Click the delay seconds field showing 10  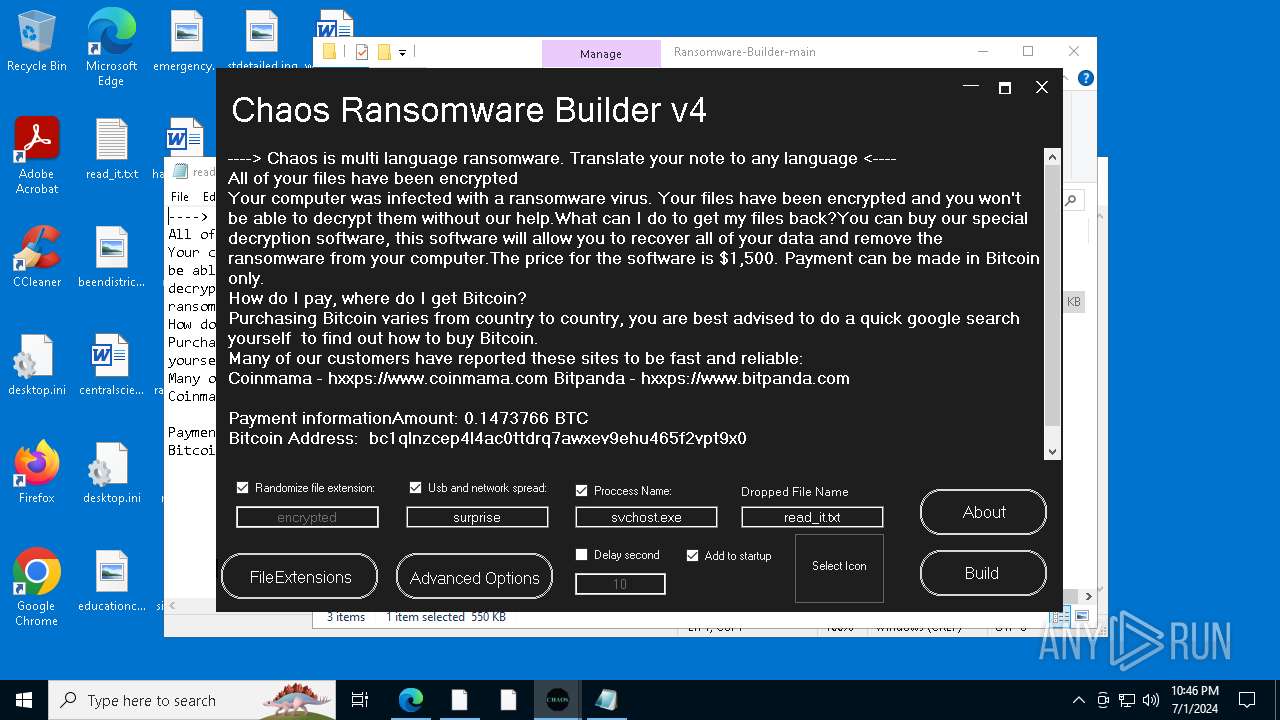[x=620, y=584]
